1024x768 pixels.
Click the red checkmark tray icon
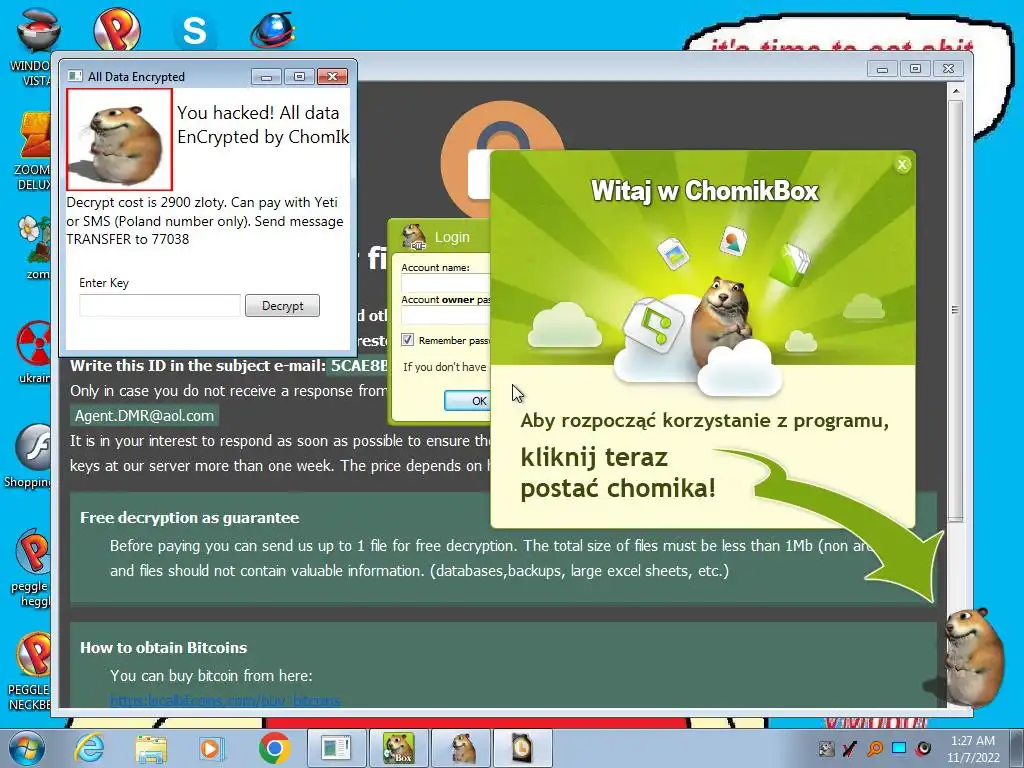[850, 748]
